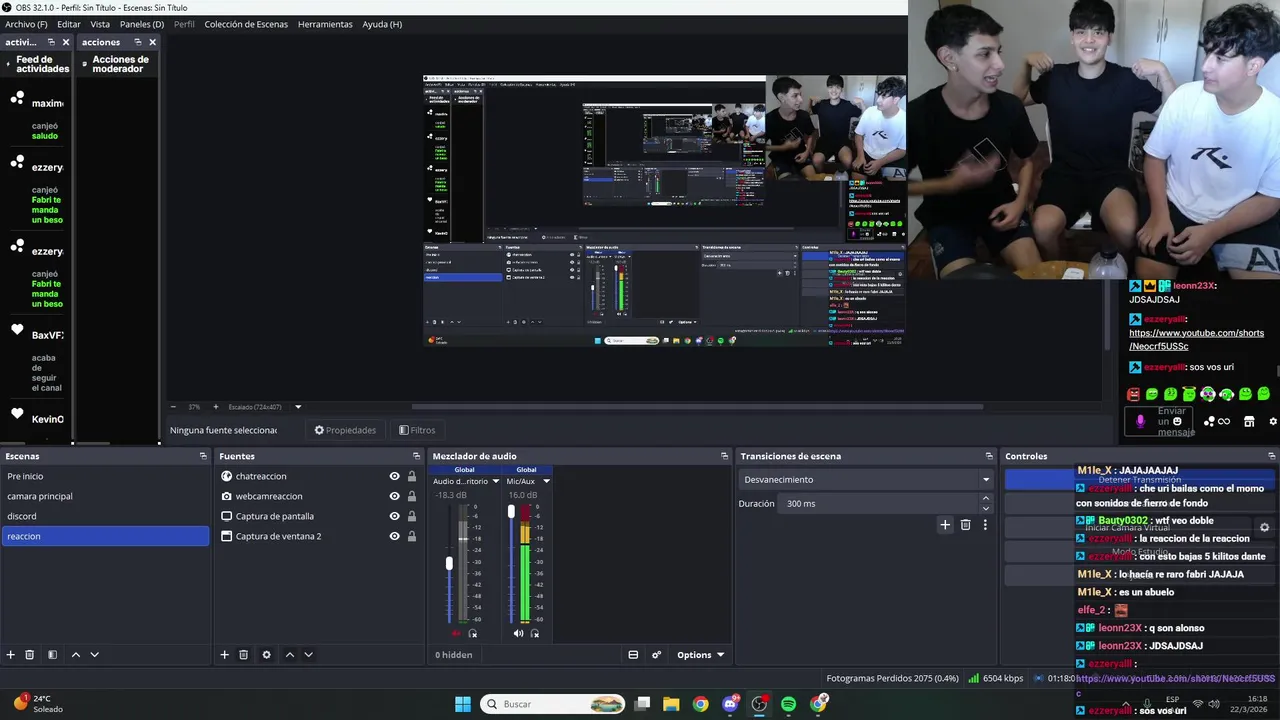1280x720 pixels.
Task: Add a new source in Fuentes
Action: click(224, 655)
